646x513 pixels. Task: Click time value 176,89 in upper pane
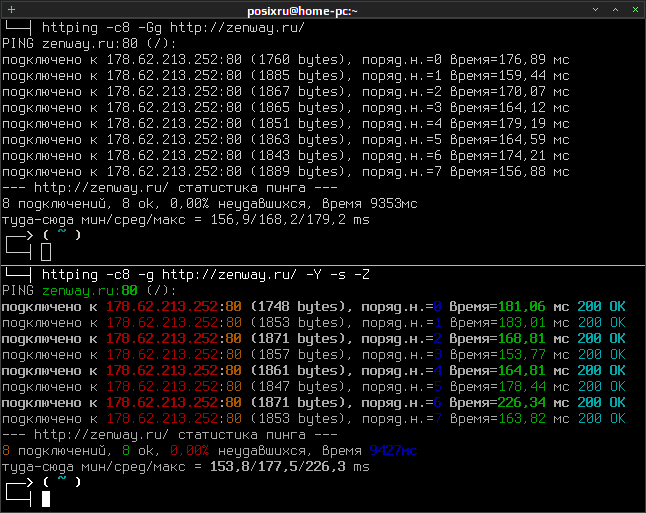click(x=522, y=60)
